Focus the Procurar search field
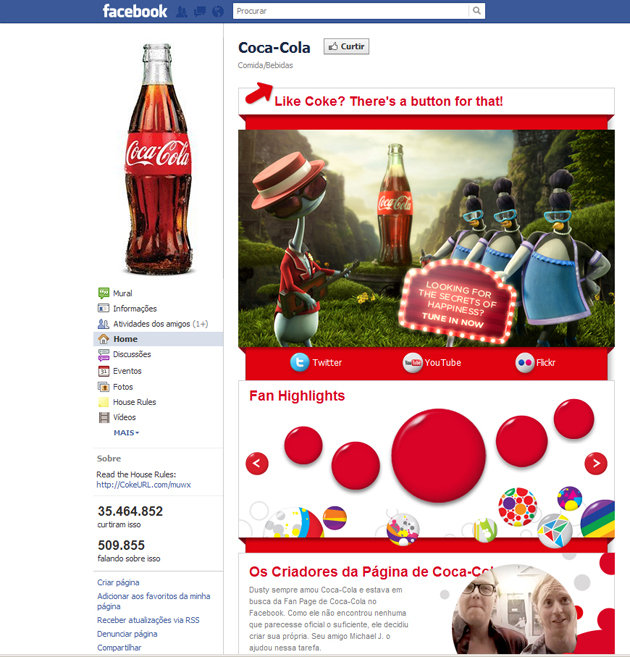Screen dimensions: 630x657 pos(351,11)
